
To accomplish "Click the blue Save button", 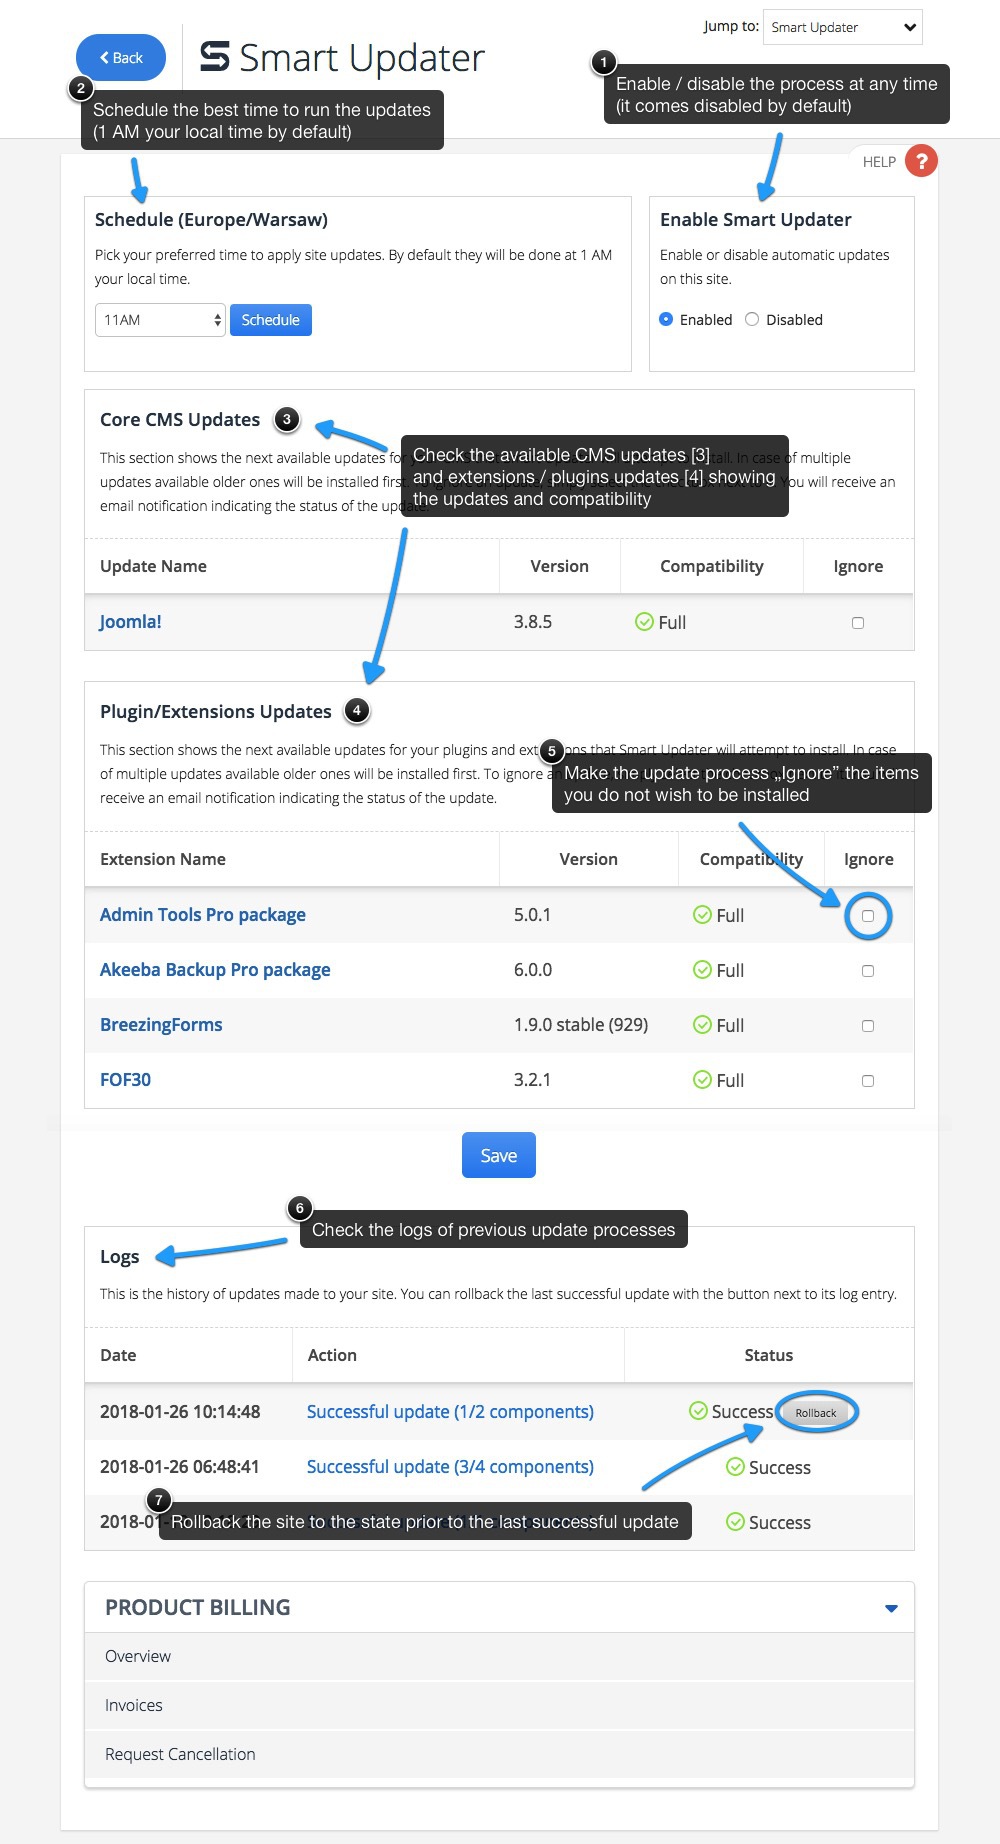I will coord(499,1155).
